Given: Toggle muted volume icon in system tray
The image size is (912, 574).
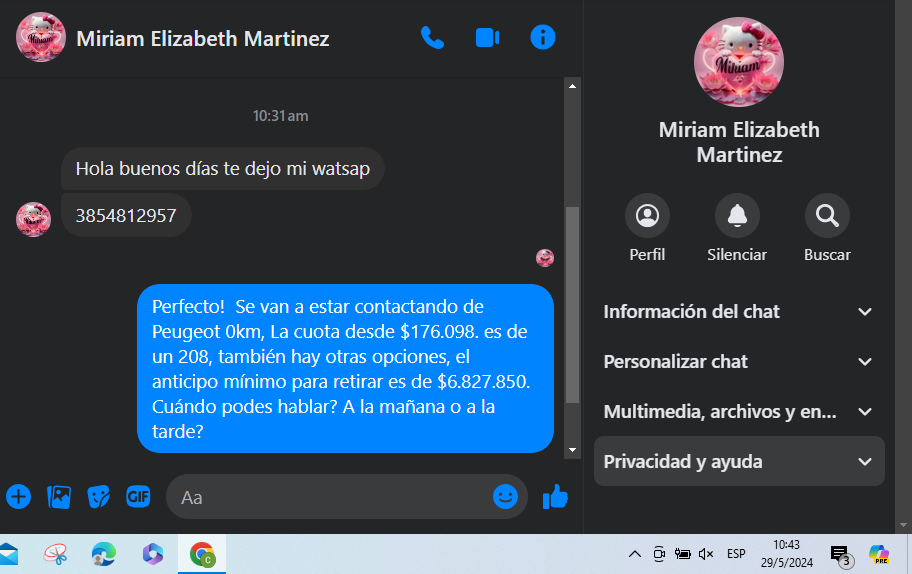Looking at the screenshot, I should (706, 554).
